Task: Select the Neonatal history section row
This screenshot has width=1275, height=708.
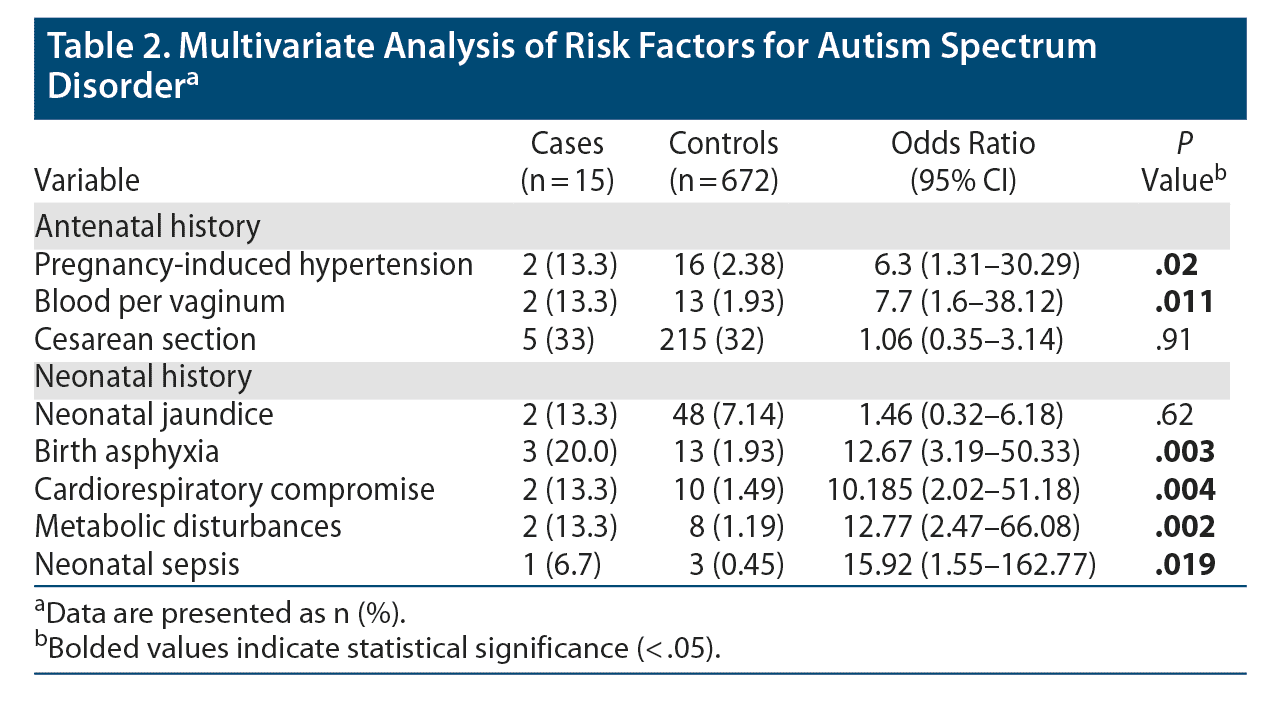Action: 143,377
